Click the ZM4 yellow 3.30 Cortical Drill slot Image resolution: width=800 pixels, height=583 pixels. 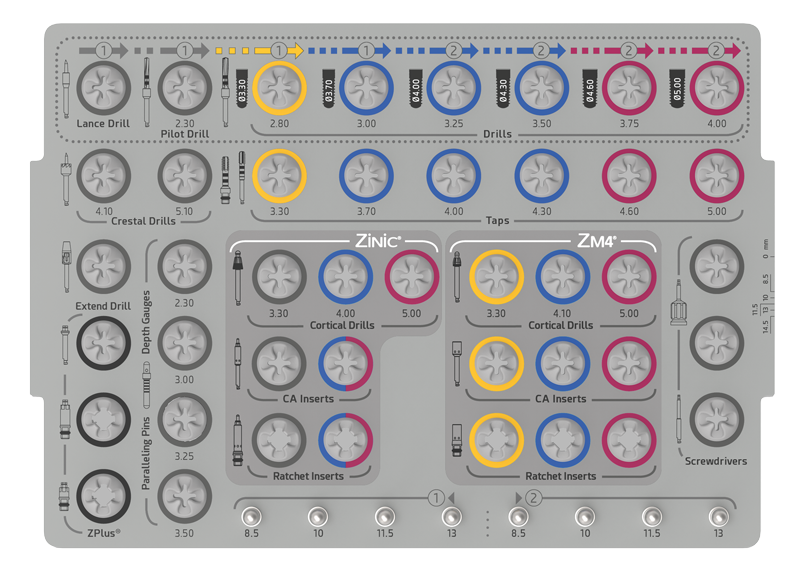click(496, 276)
